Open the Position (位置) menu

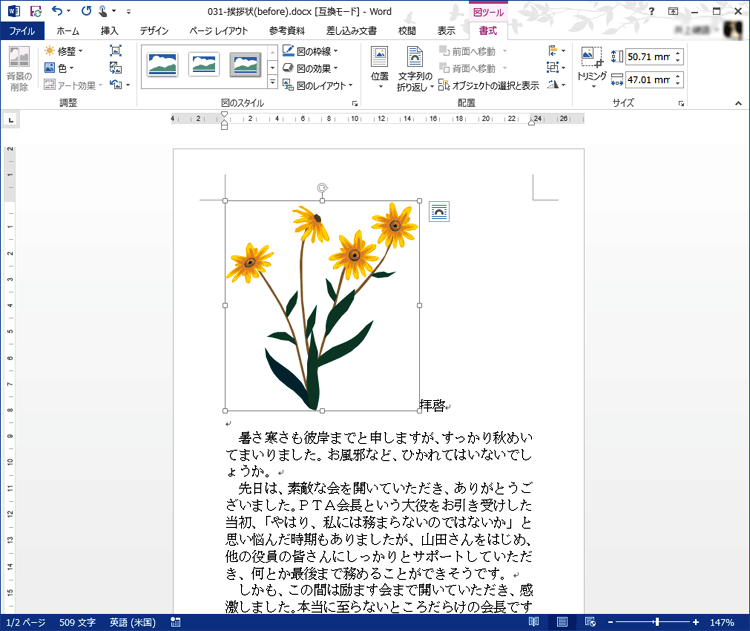[x=380, y=68]
